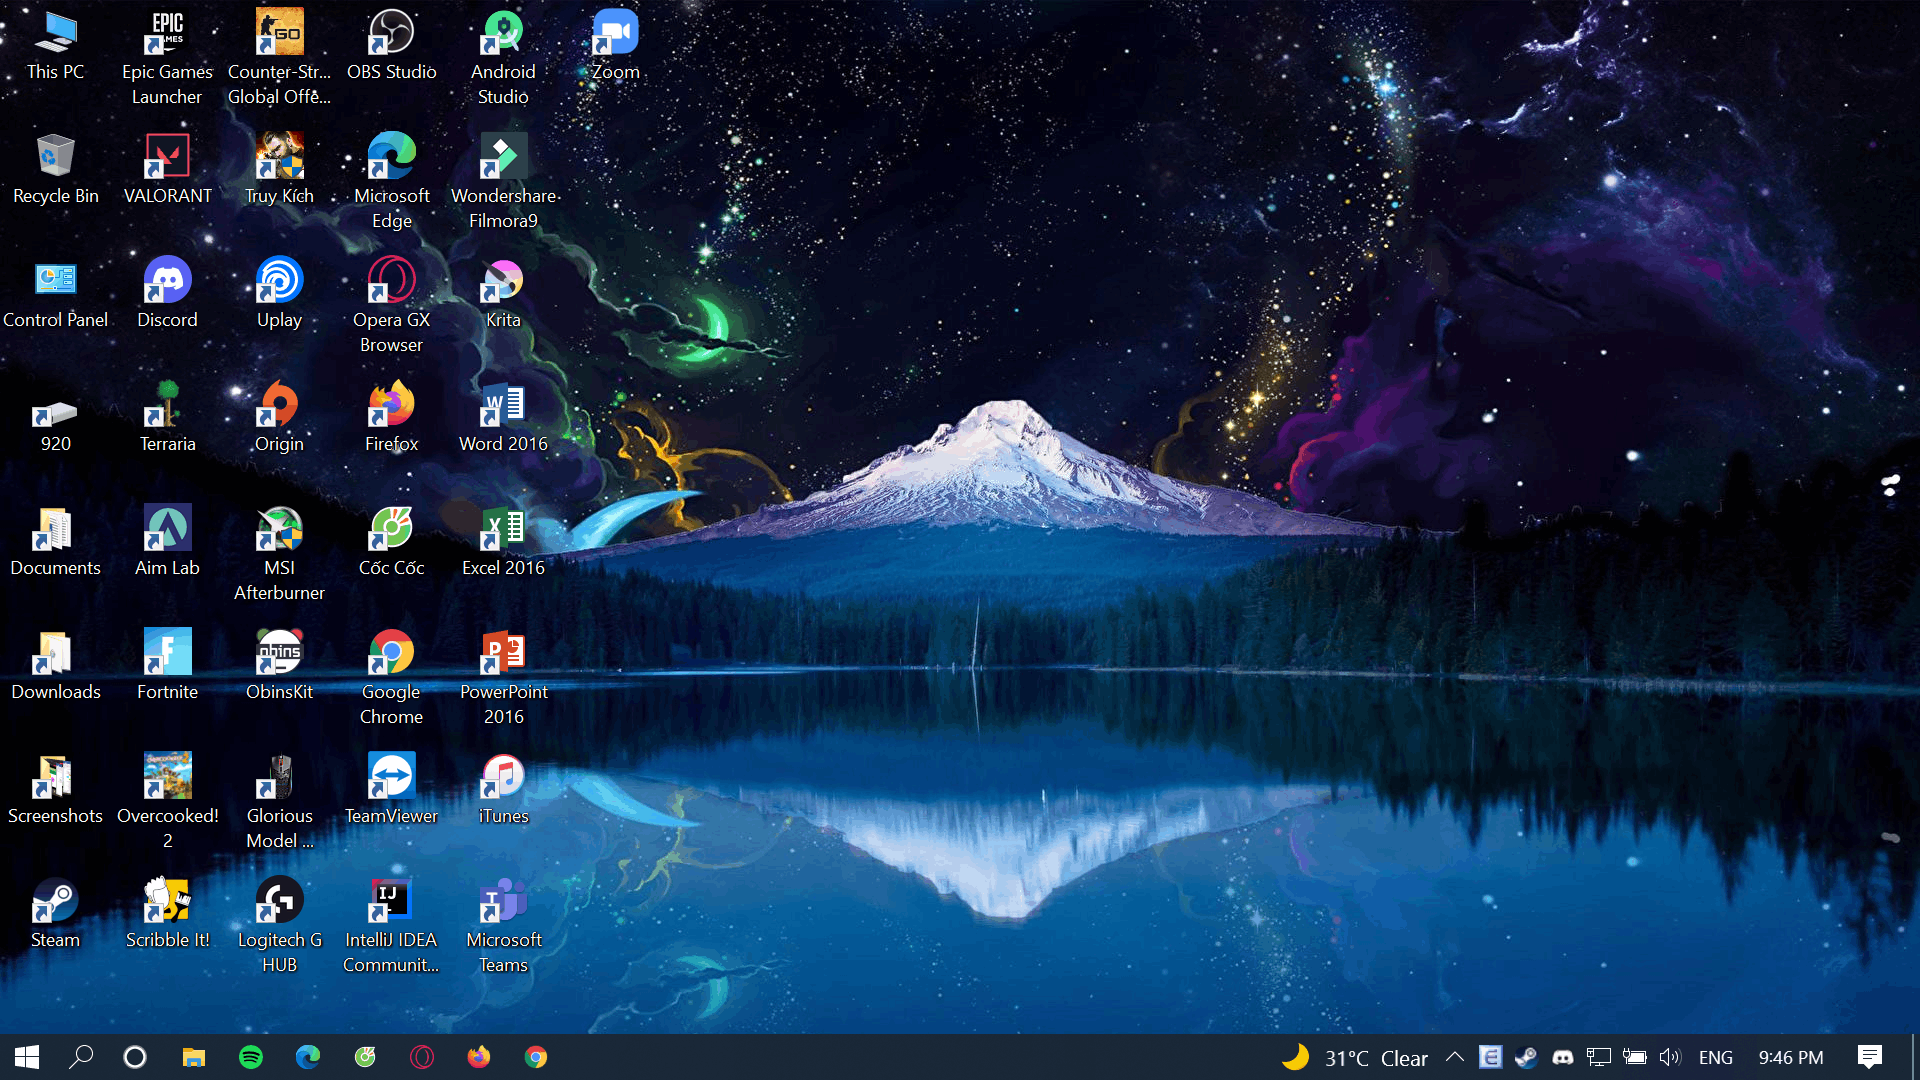The height and width of the screenshot is (1080, 1920).
Task: Open the volume control tray icon
Action: tap(1670, 1057)
